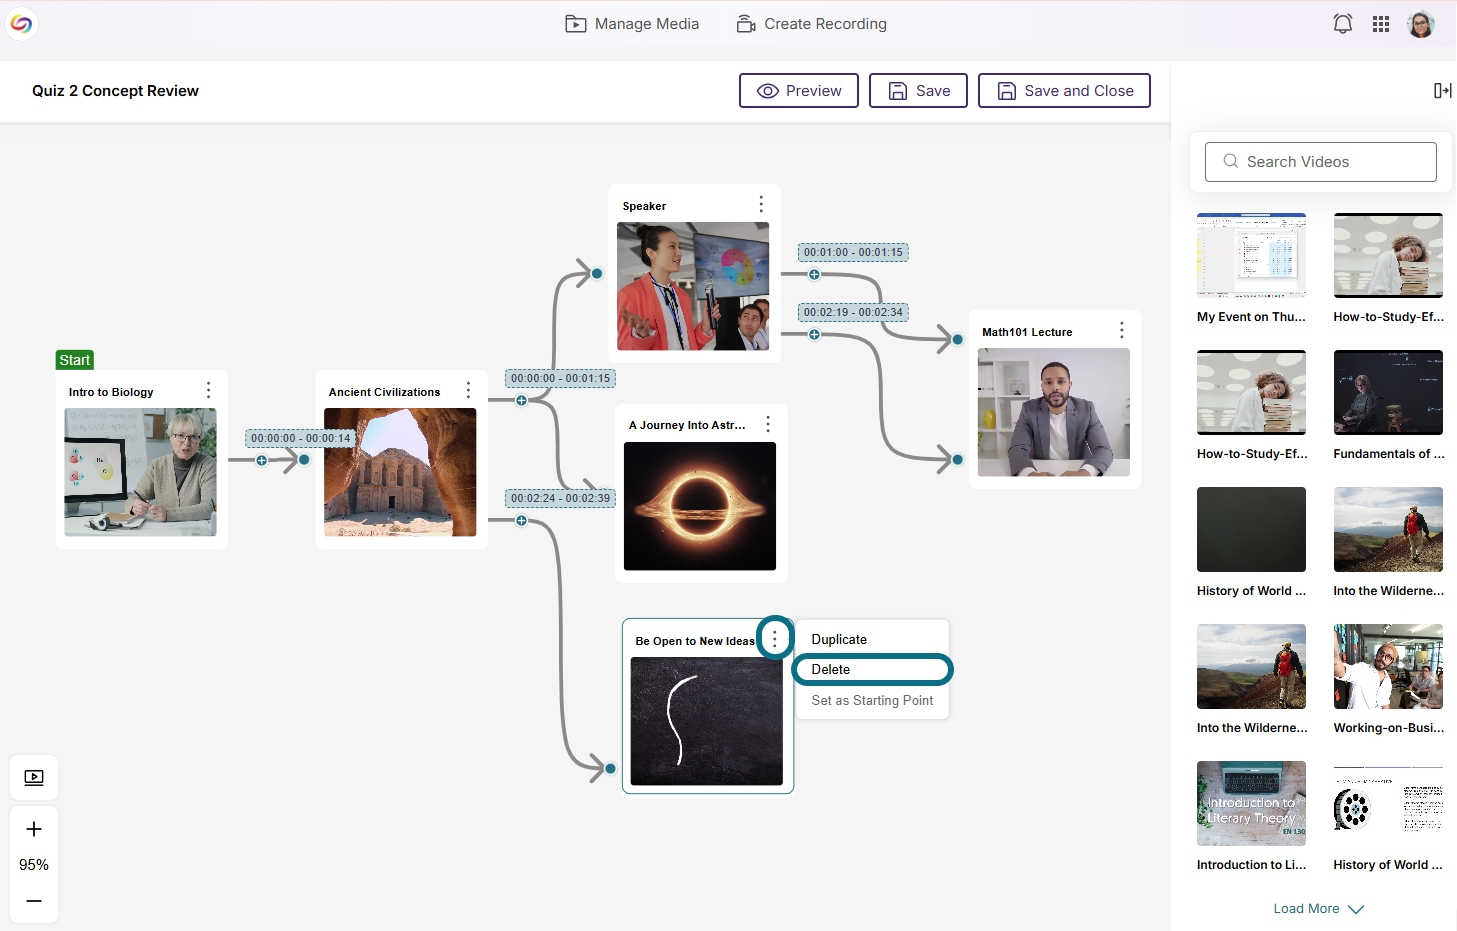Open the three-dot menu on Math101 Lecture
1457x931 pixels.
(1122, 330)
